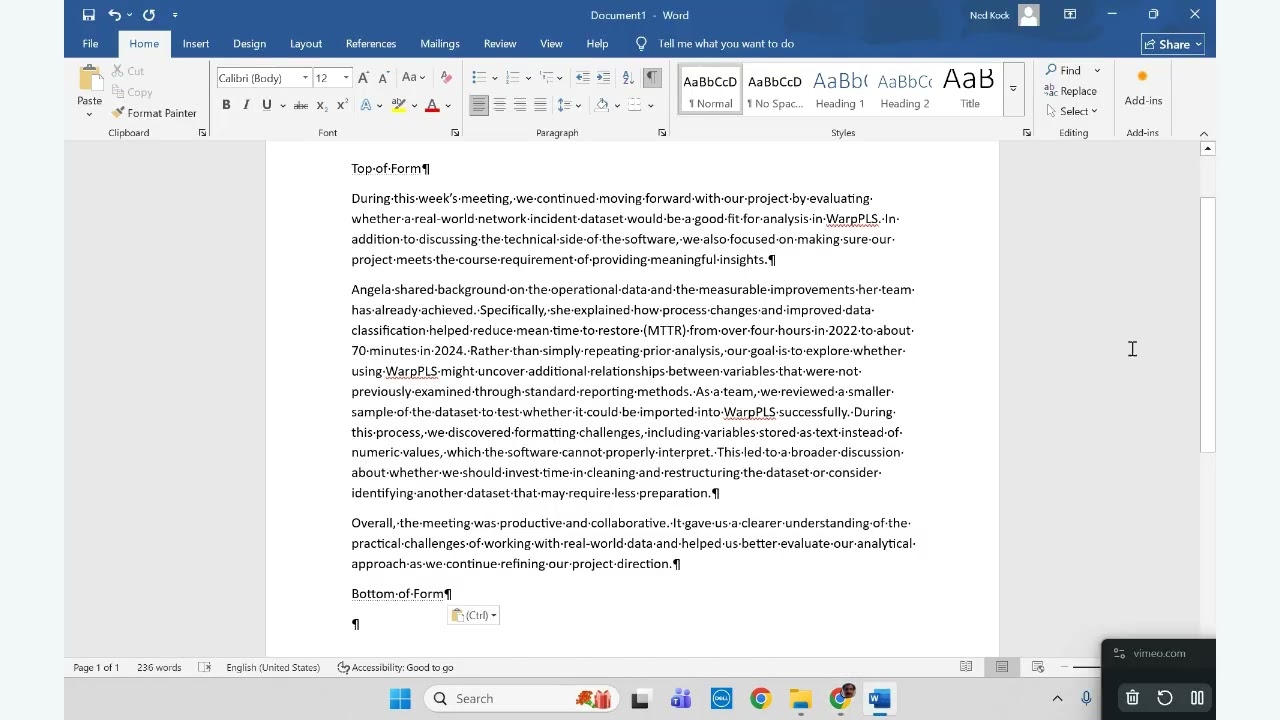The image size is (1280, 720).
Task: Open Google Chrome from the taskbar
Action: pos(761,699)
